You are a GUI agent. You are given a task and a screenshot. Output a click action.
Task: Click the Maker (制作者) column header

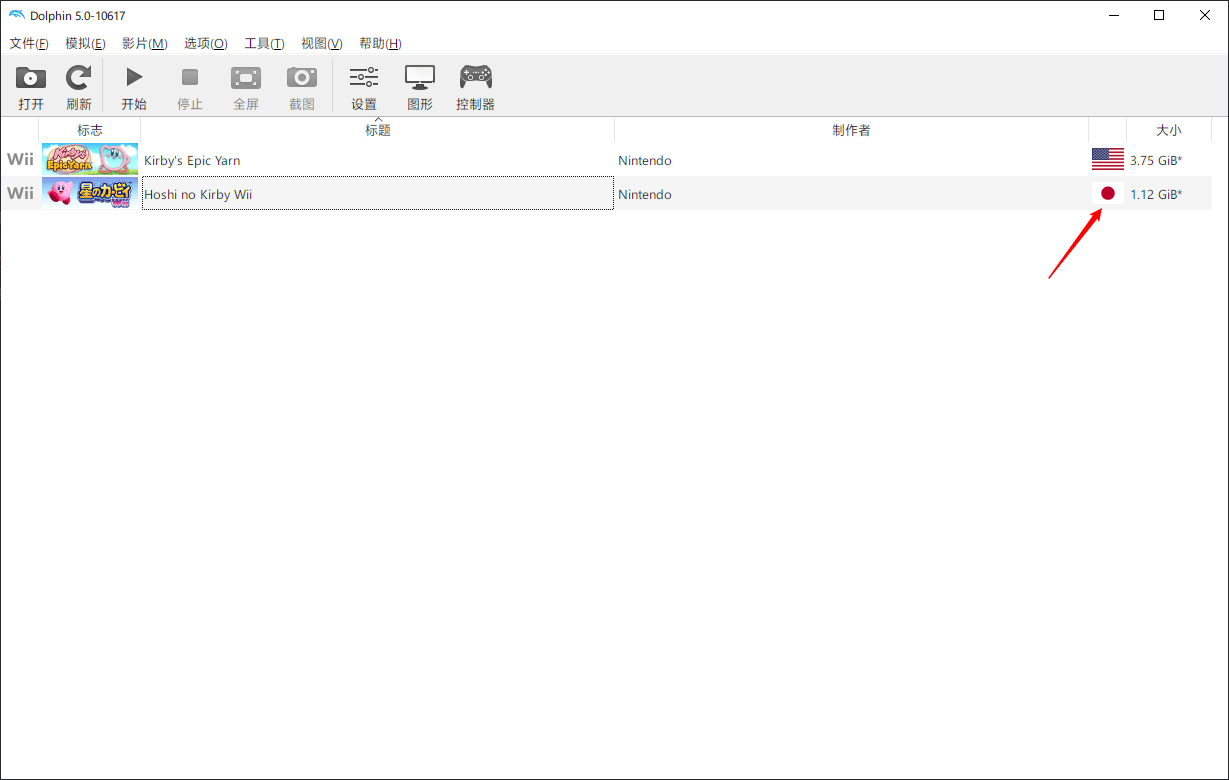[851, 130]
